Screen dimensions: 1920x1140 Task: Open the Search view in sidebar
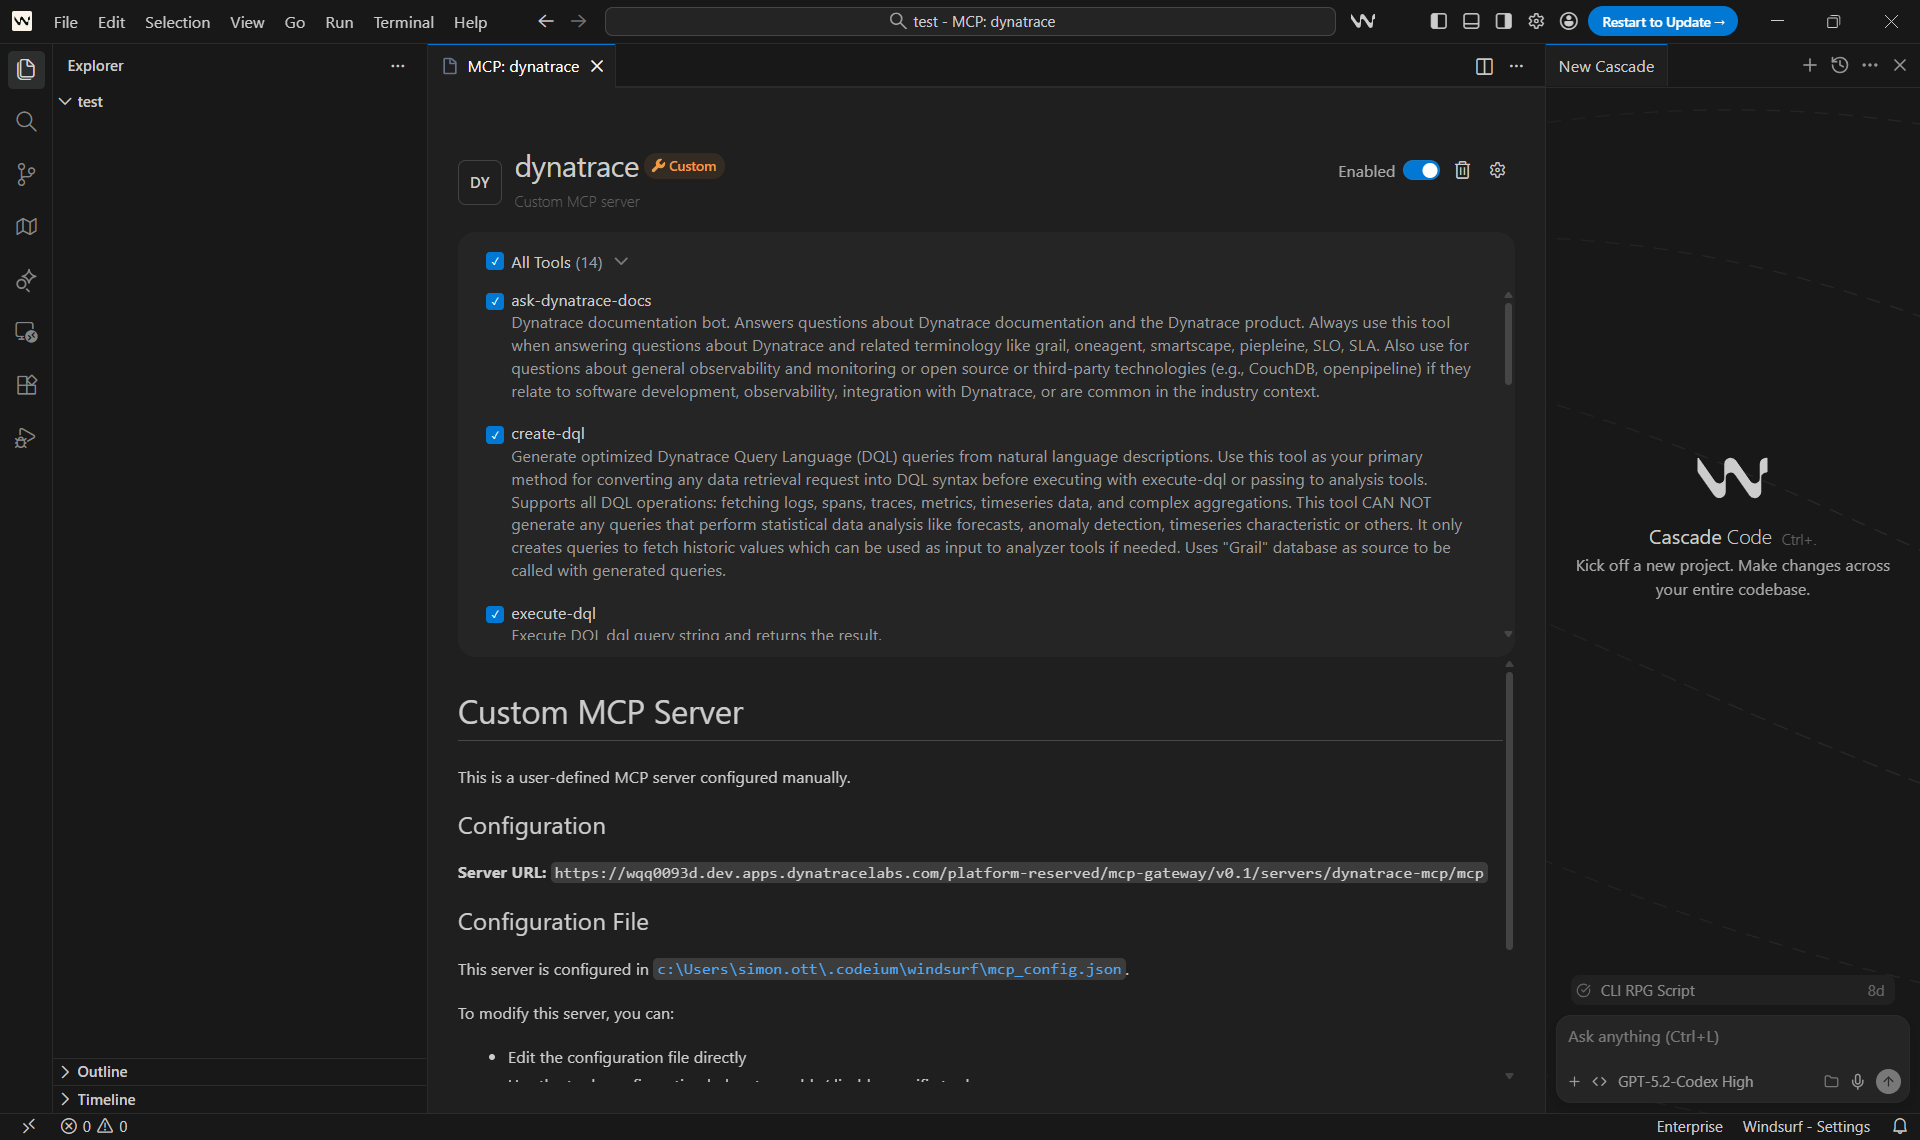pos(26,121)
